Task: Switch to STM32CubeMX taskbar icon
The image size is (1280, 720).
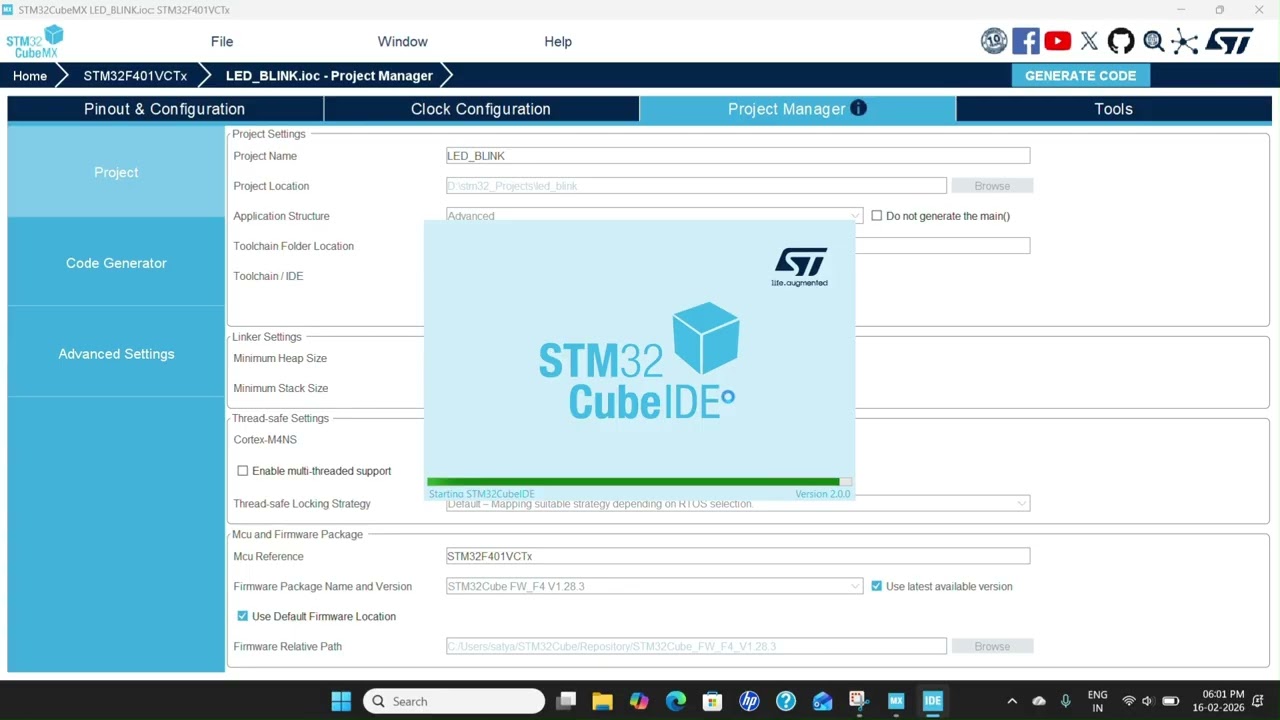Action: (x=896, y=701)
